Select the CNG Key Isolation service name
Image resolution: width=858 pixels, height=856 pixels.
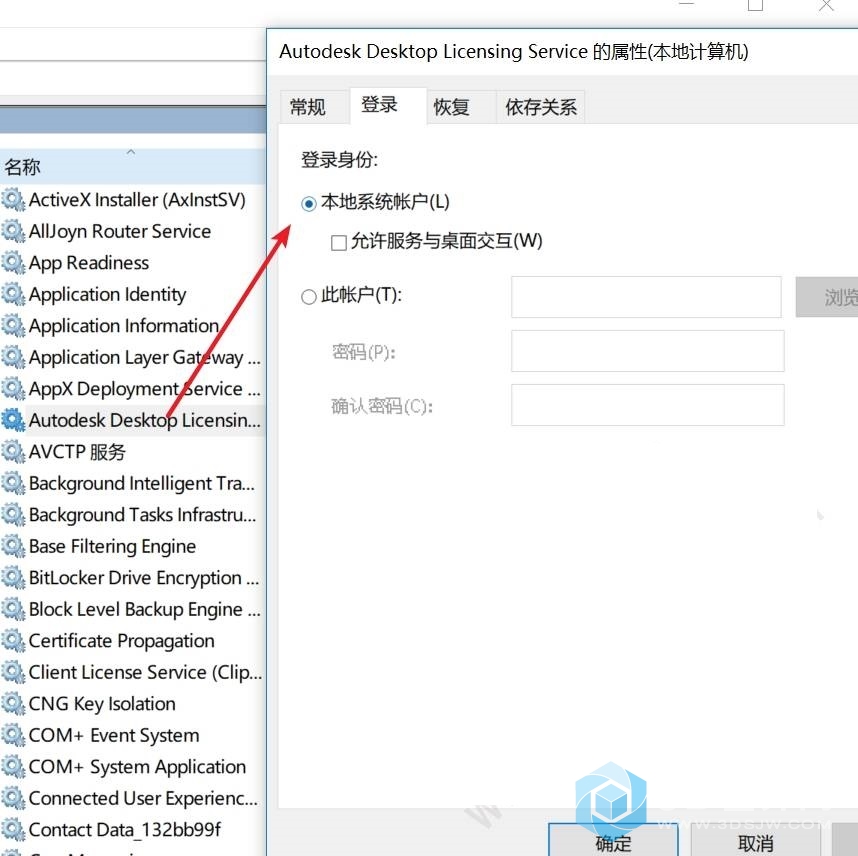click(x=102, y=704)
